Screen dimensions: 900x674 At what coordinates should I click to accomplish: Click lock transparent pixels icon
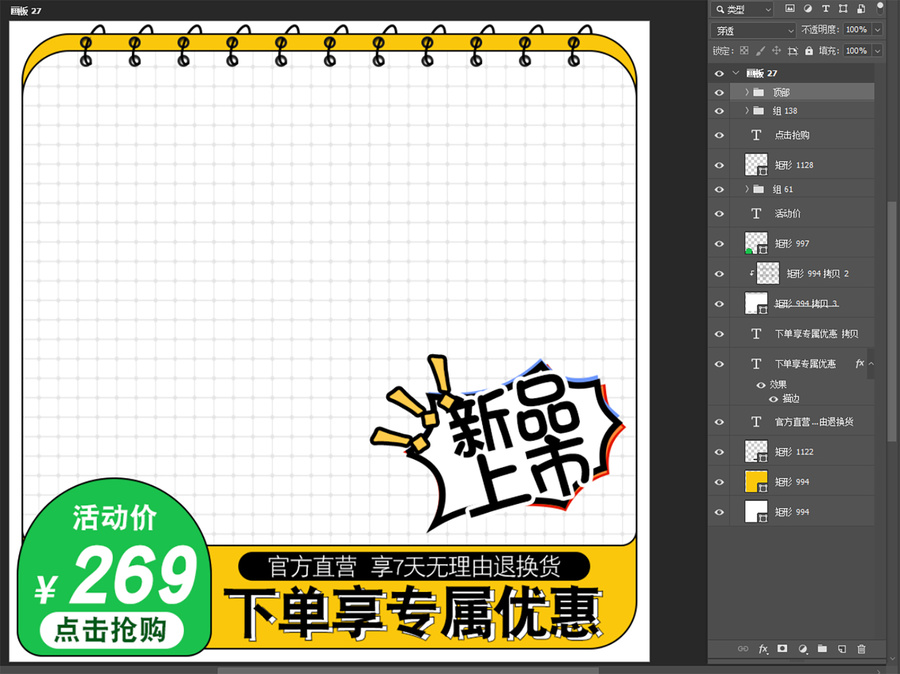tap(744, 51)
